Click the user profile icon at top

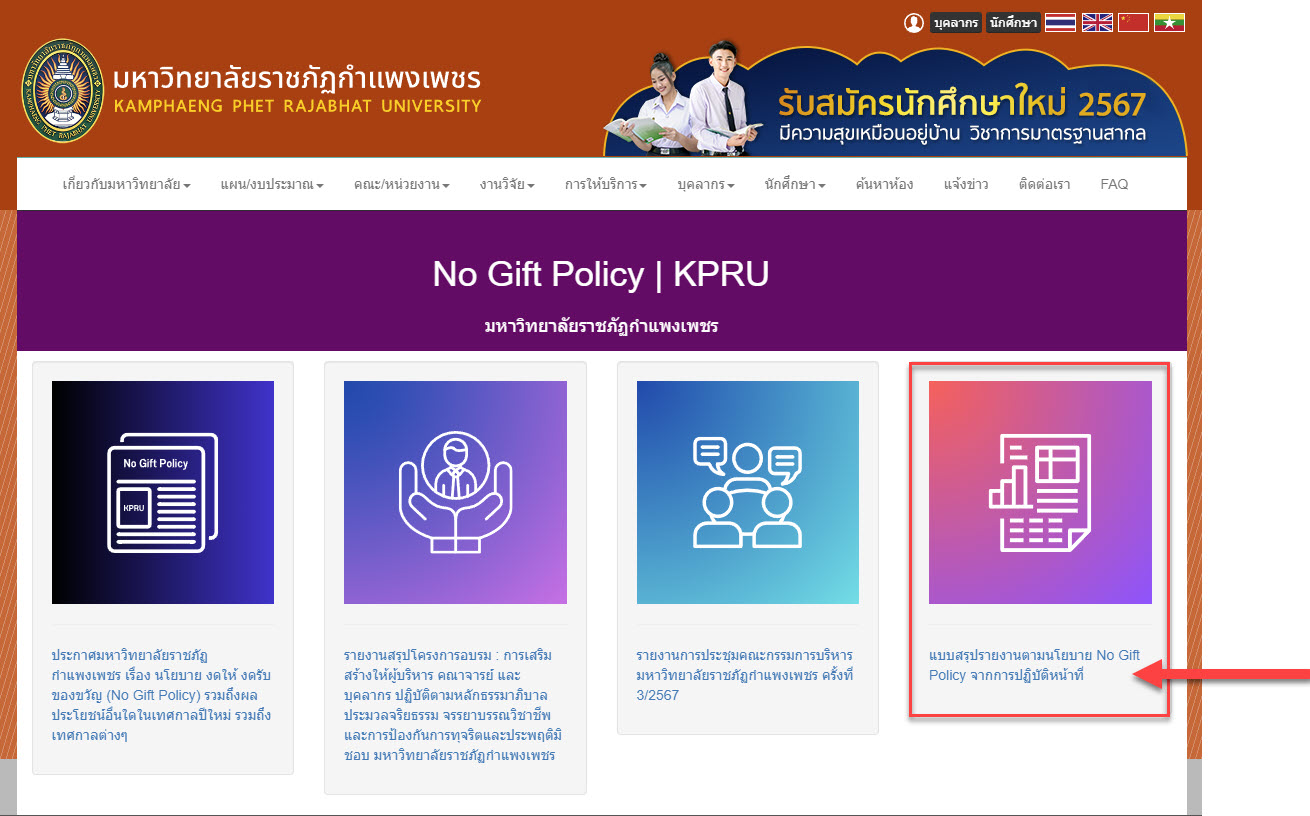point(914,23)
